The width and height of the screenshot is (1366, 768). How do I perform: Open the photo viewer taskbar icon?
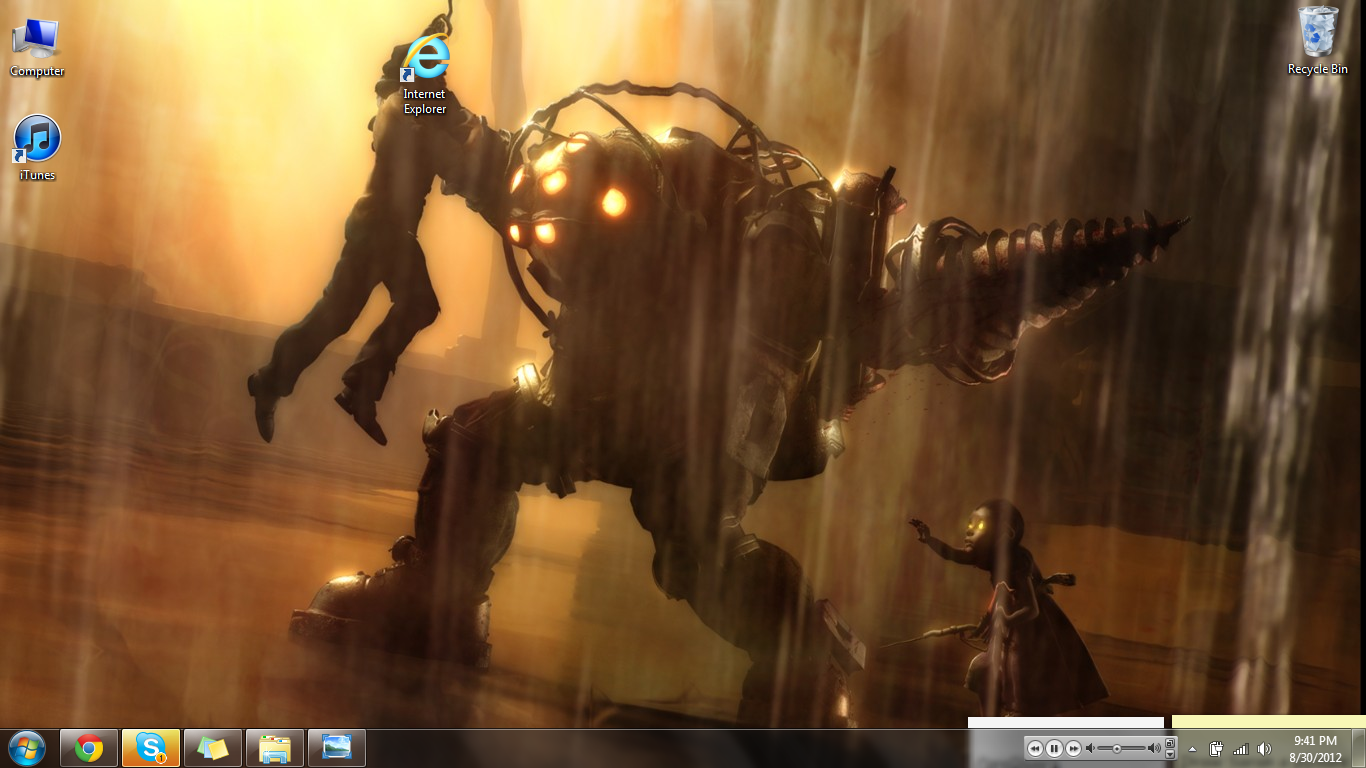click(x=337, y=748)
